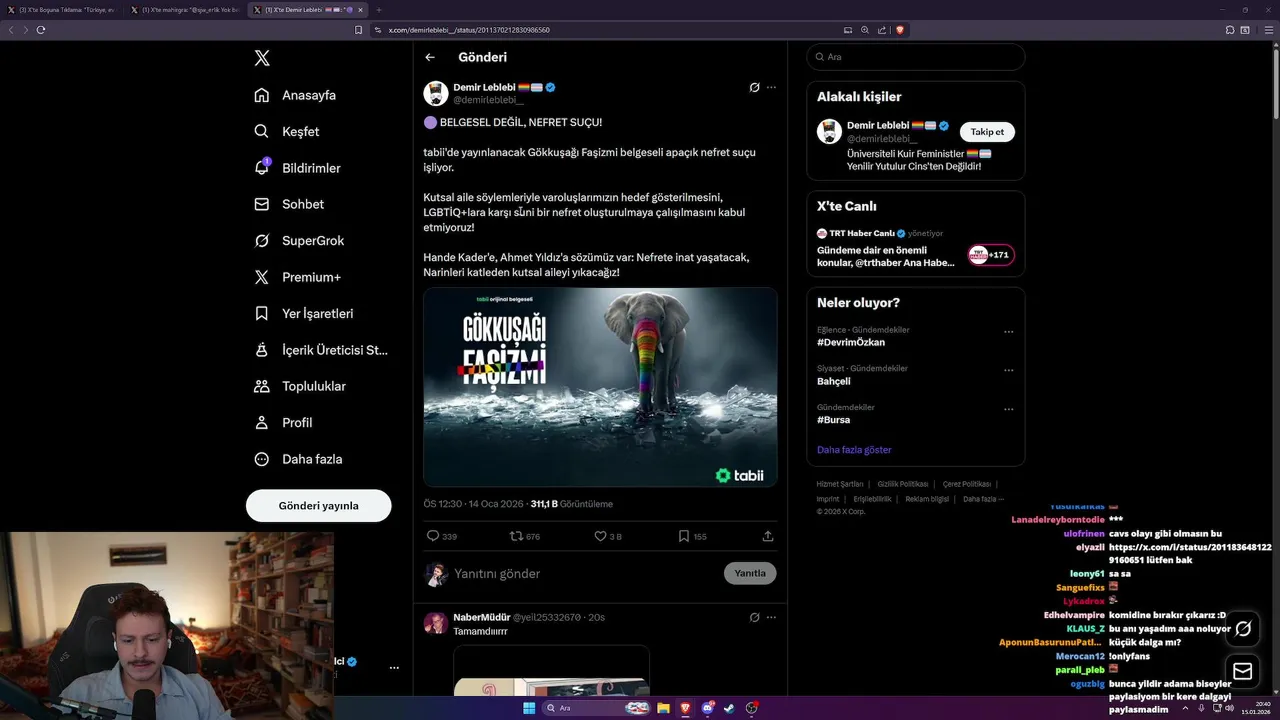This screenshot has height=720, width=1280.
Task: Click the Gönderi yayınla button
Action: 318,506
